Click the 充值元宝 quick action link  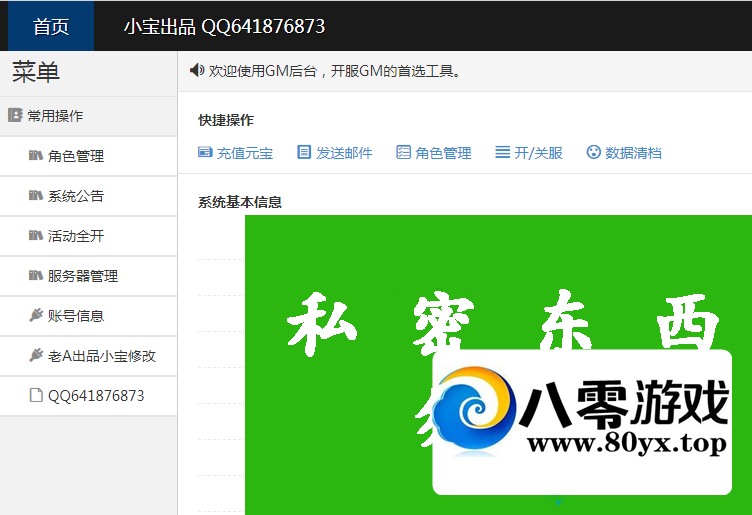pos(245,153)
